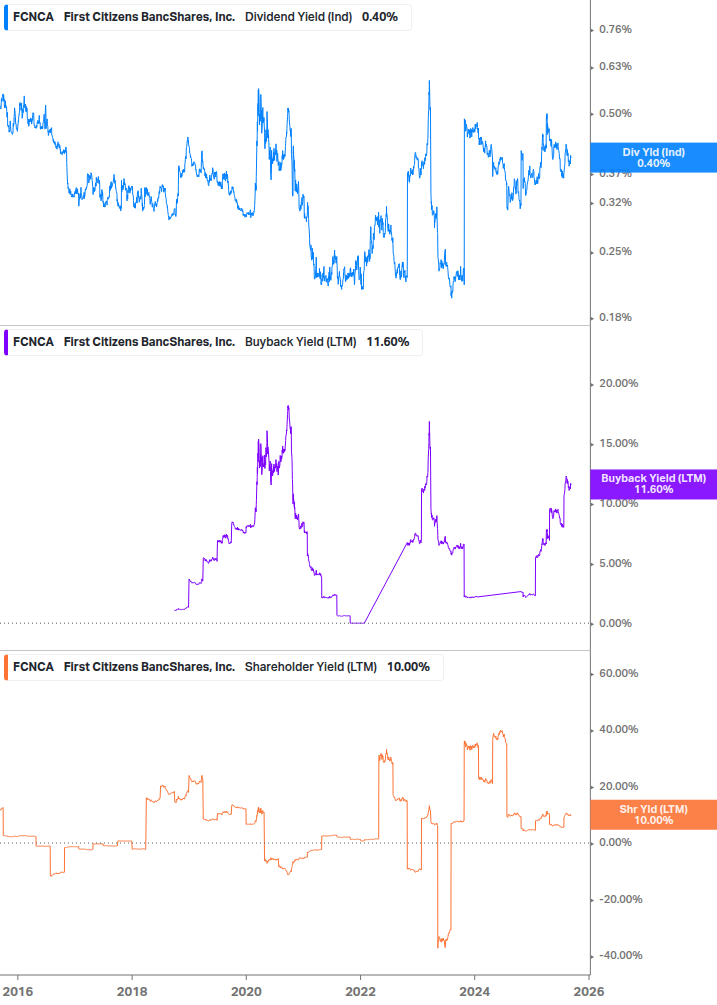Click the 0.63% dividend yield axis value
Screen dimensions: 717x1005
[615, 67]
